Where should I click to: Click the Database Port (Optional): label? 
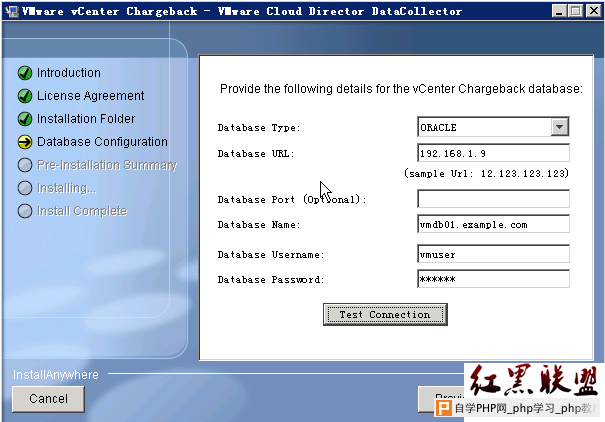[292, 199]
